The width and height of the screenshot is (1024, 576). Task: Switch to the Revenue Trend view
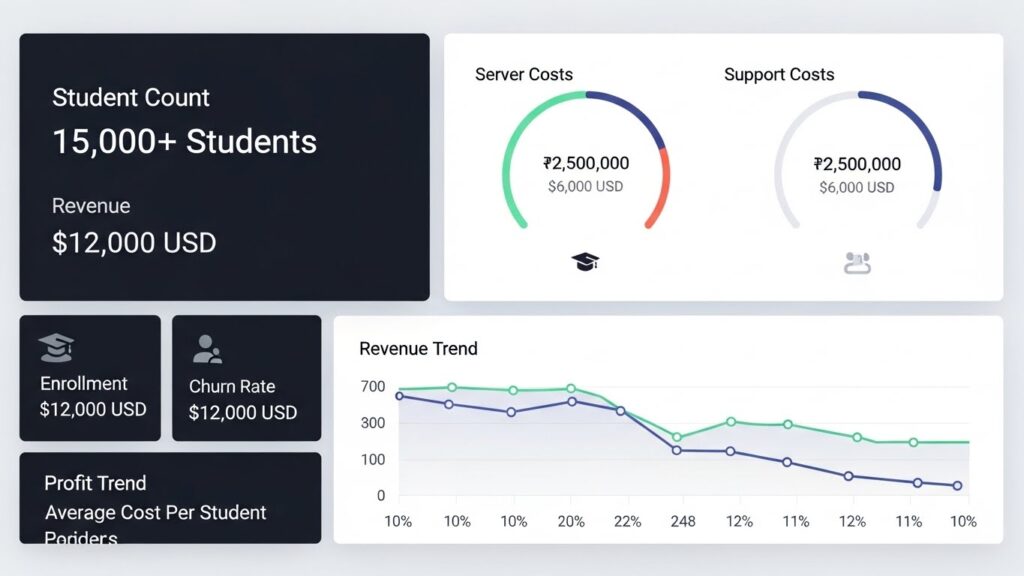coord(417,349)
